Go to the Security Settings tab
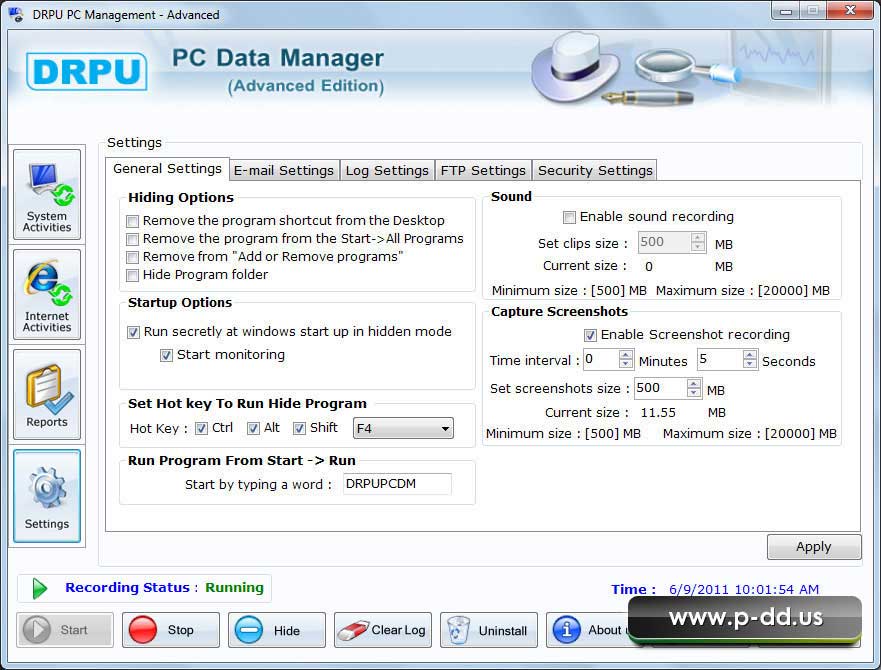The height and width of the screenshot is (670, 881). [595, 170]
